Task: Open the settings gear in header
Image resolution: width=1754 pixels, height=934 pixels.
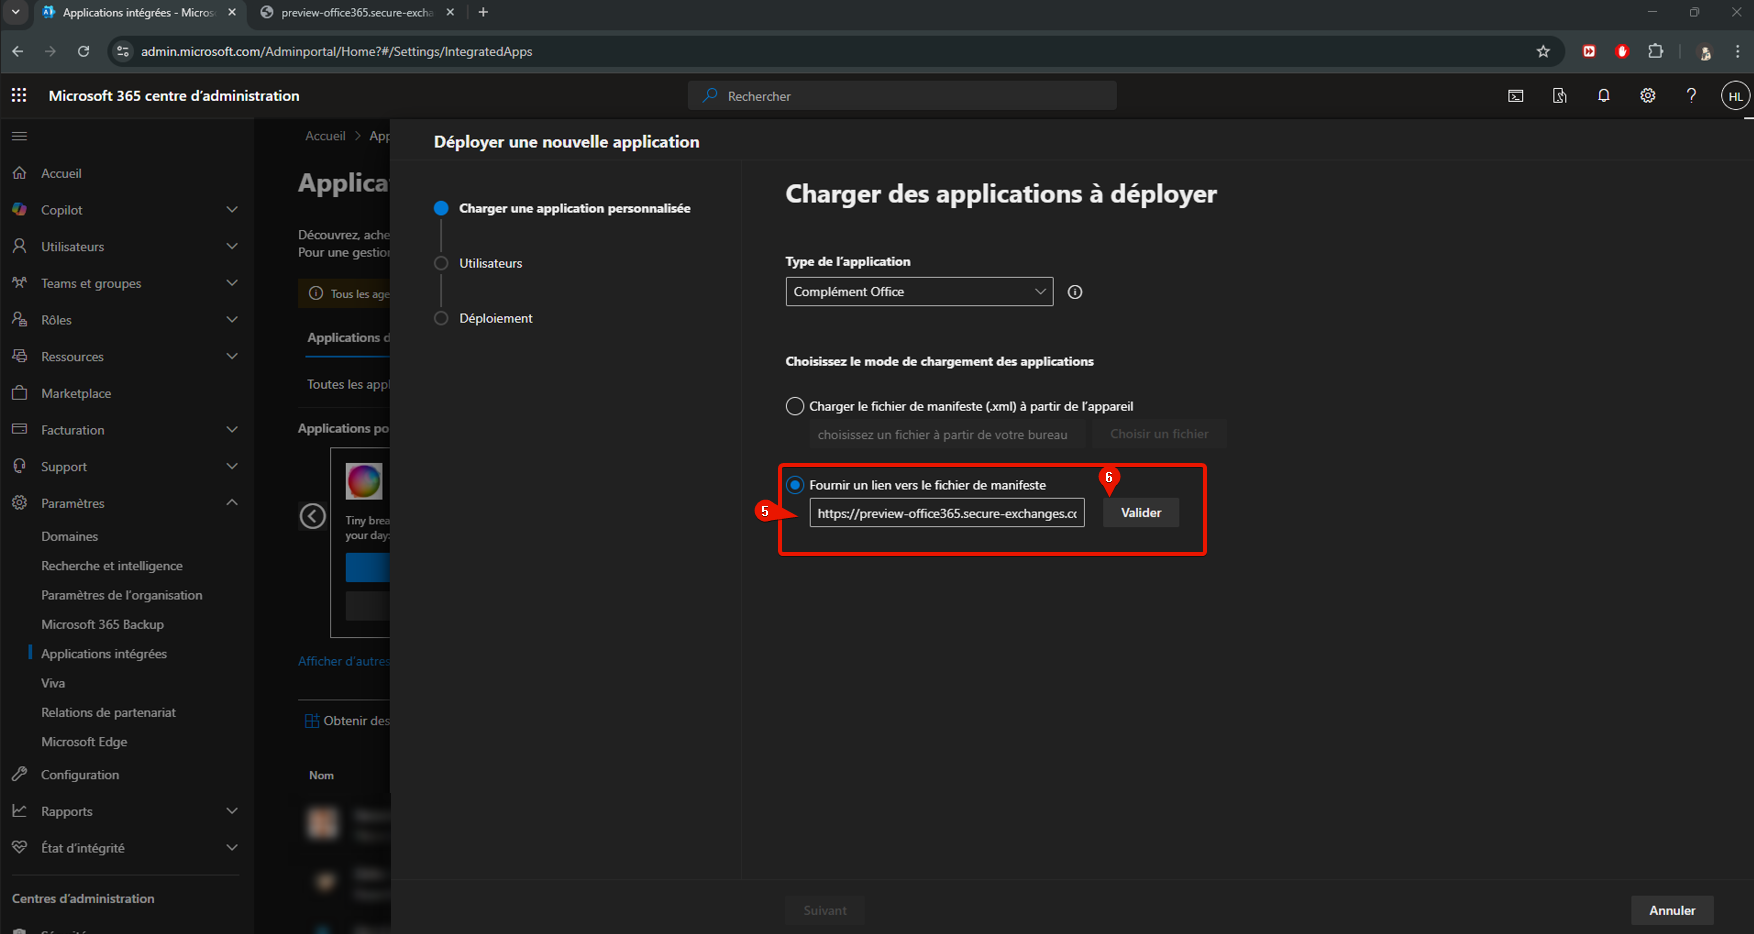Action: [x=1648, y=96]
